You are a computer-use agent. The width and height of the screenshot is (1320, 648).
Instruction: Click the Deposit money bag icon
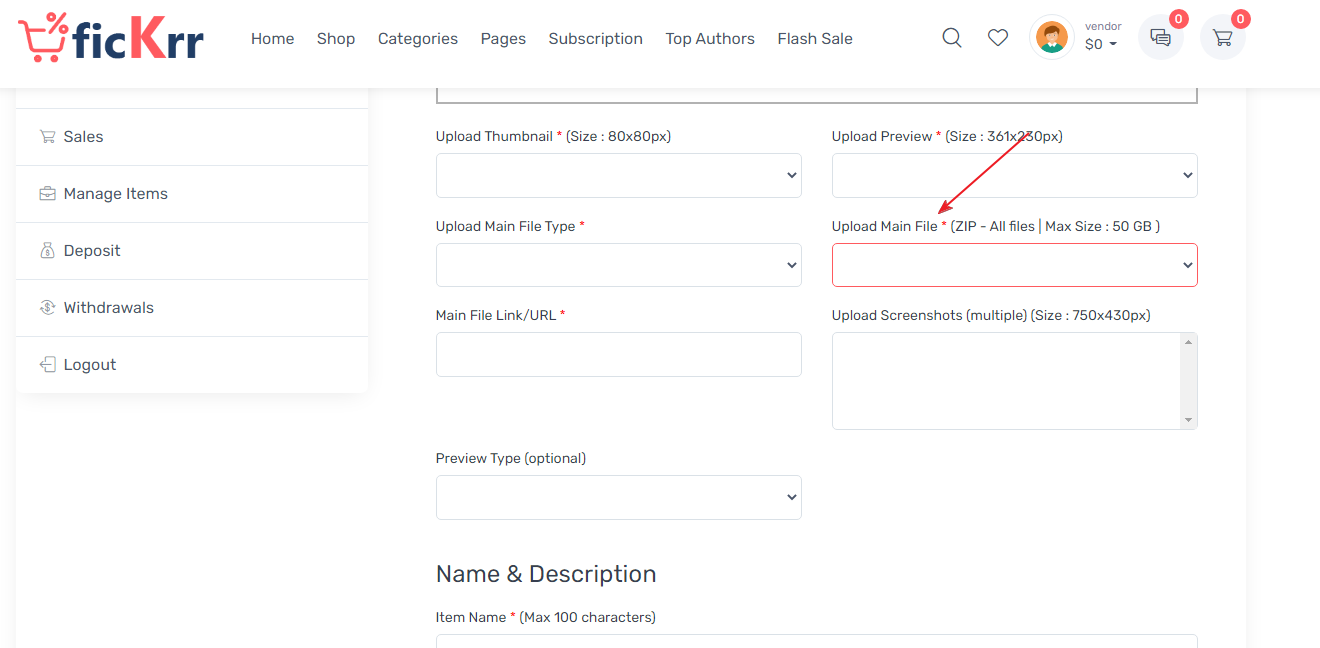point(47,251)
